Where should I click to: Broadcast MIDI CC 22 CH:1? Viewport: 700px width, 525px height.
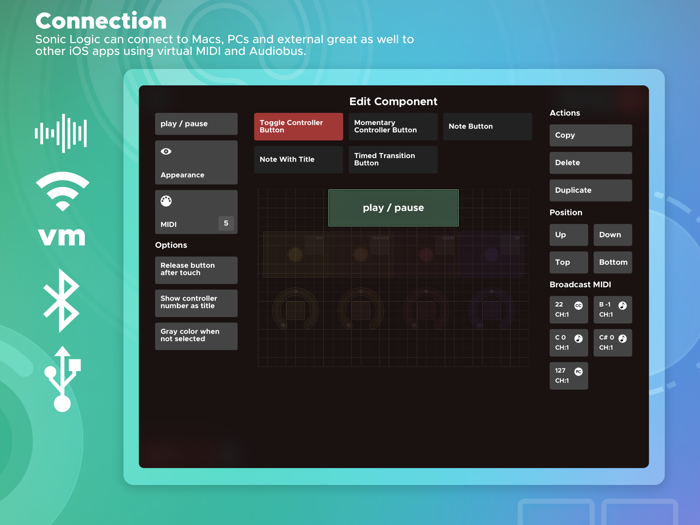(x=569, y=309)
